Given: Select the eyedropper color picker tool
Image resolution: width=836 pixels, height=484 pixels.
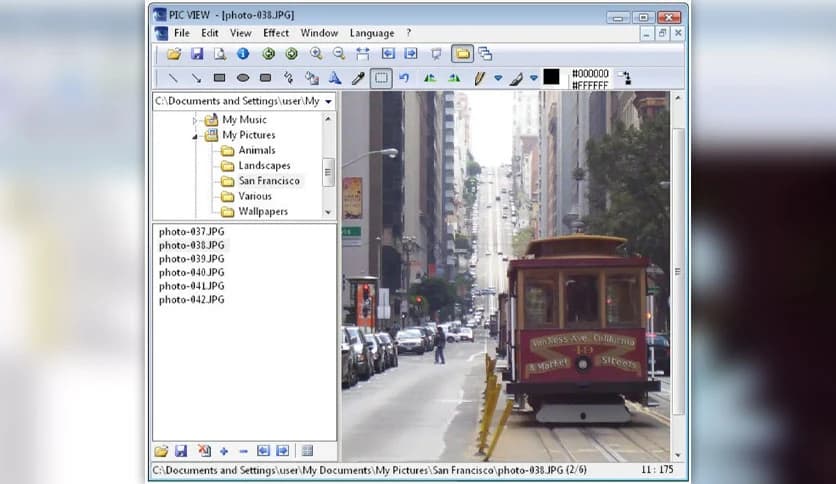Looking at the screenshot, I should click(x=358, y=78).
